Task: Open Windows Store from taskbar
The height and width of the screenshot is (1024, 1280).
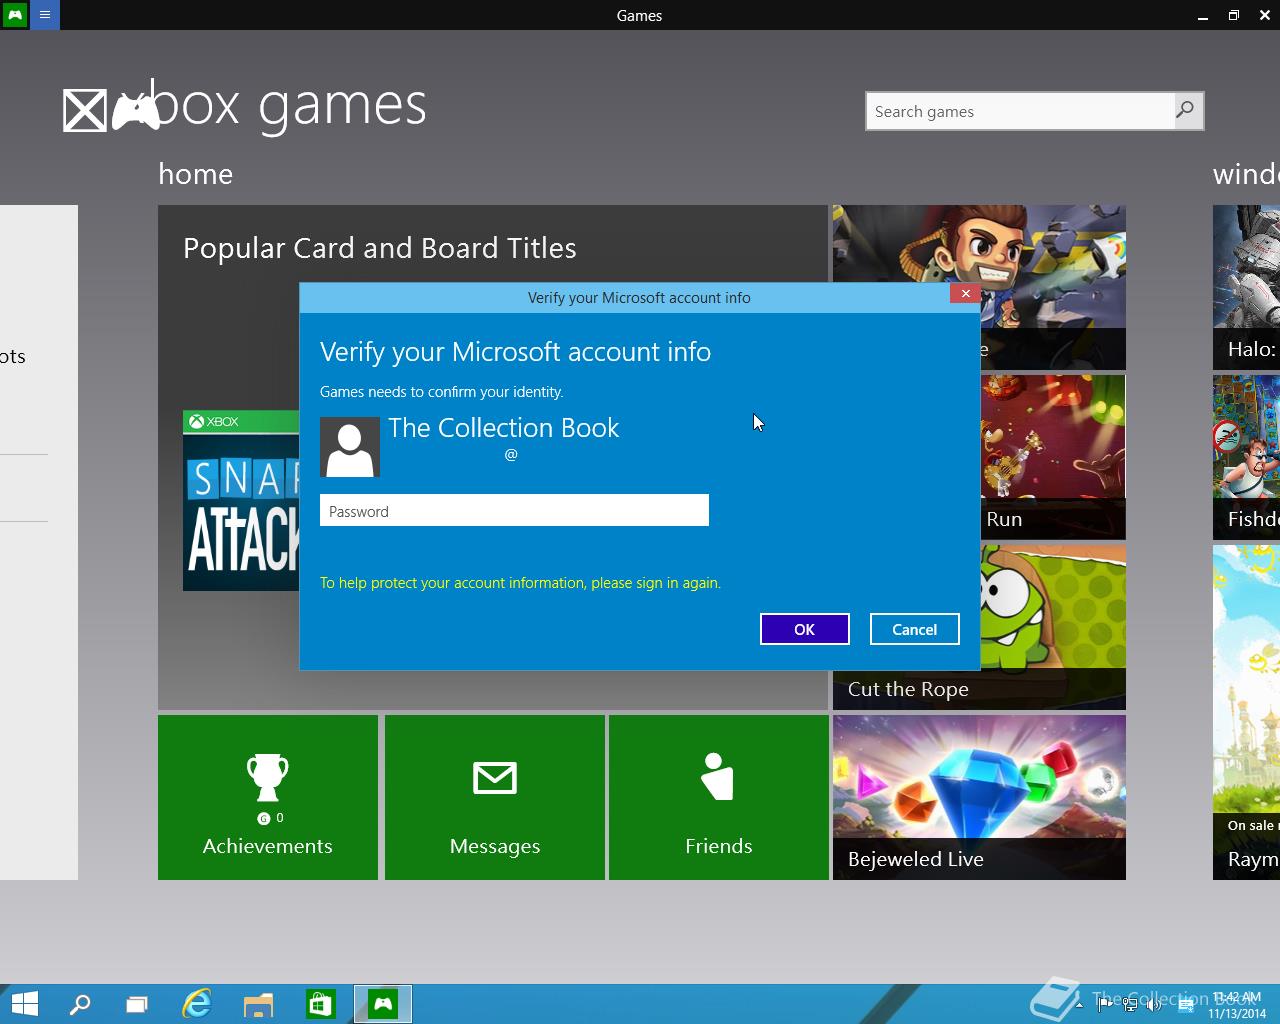Action: (320, 1004)
